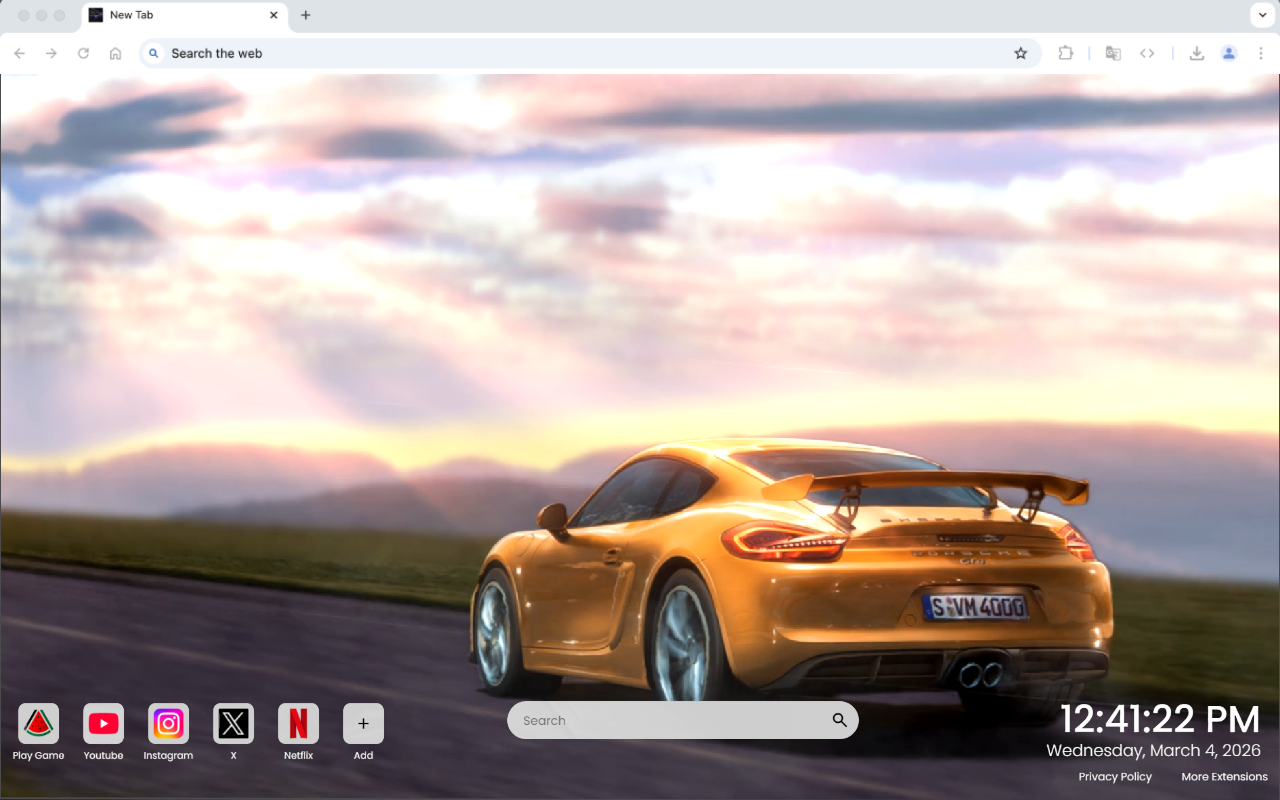Open the Youtube shortcut icon
The height and width of the screenshot is (800, 1280).
click(103, 724)
